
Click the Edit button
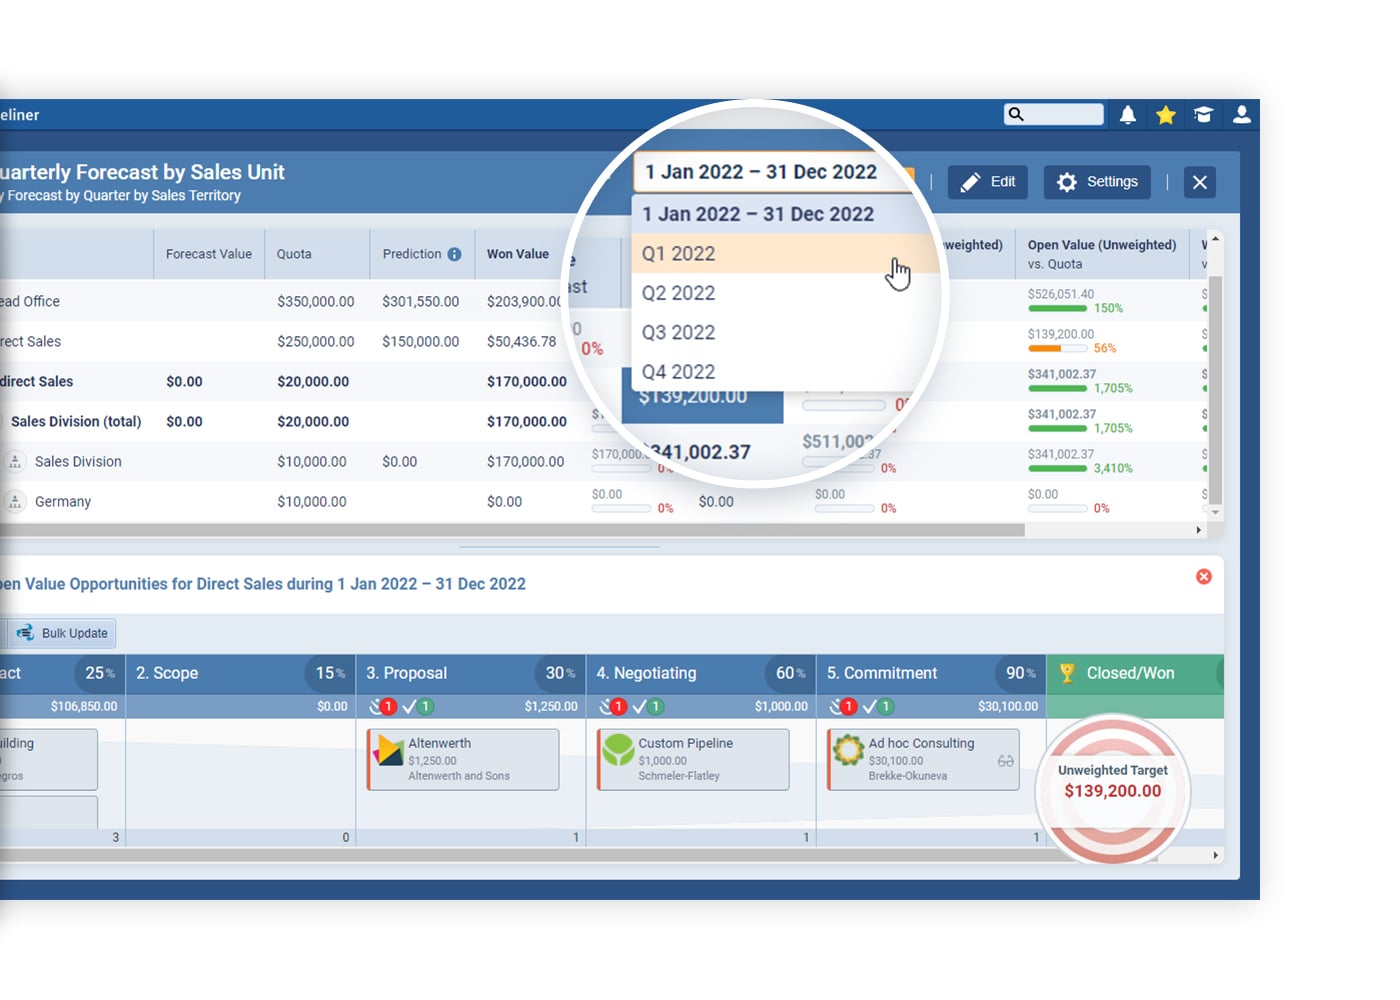point(987,181)
